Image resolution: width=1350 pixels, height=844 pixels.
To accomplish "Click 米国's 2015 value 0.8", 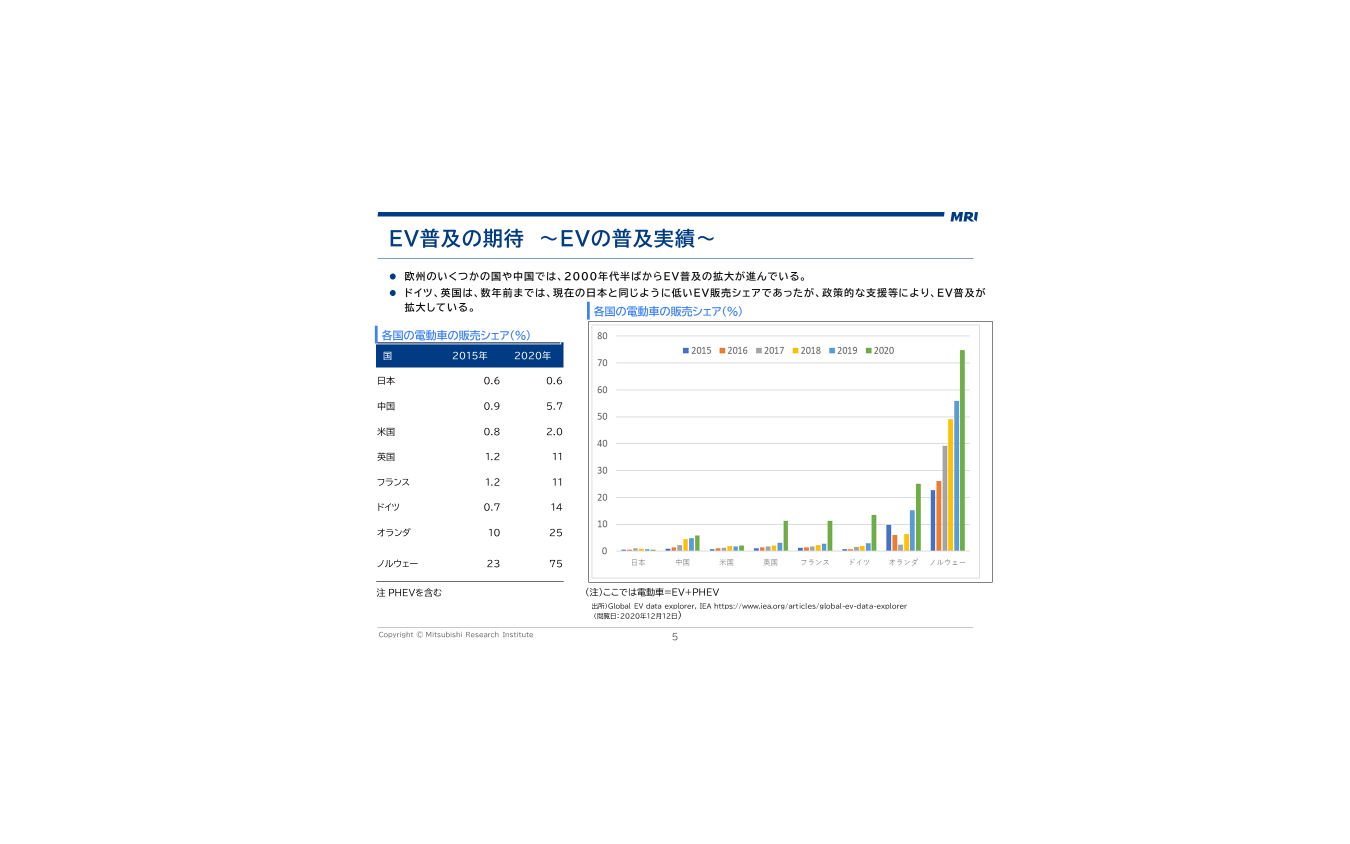I will (x=491, y=432).
